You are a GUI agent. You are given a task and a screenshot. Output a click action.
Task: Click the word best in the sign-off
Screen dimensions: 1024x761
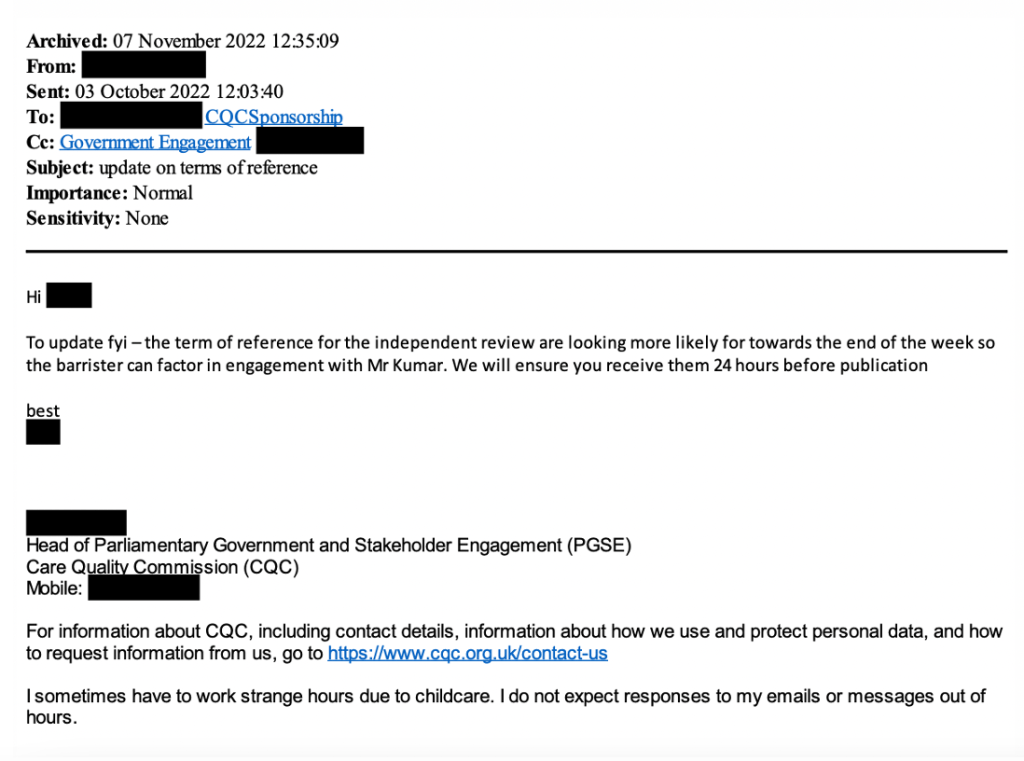click(x=43, y=410)
